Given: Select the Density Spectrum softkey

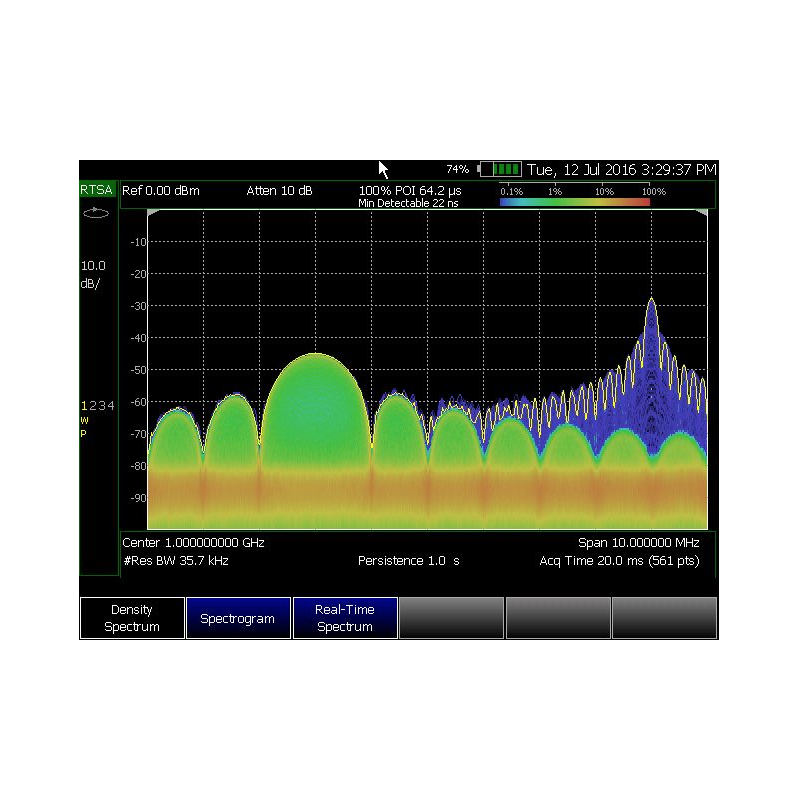Looking at the screenshot, I should point(132,618).
